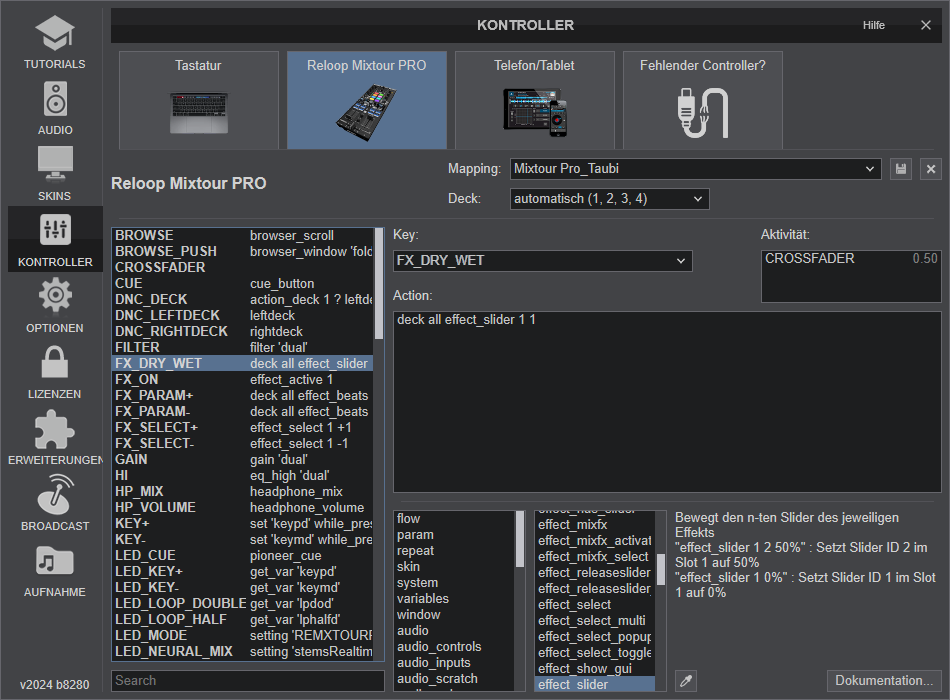950x700 pixels.
Task: Pick the effect_slider action
Action: point(595,684)
